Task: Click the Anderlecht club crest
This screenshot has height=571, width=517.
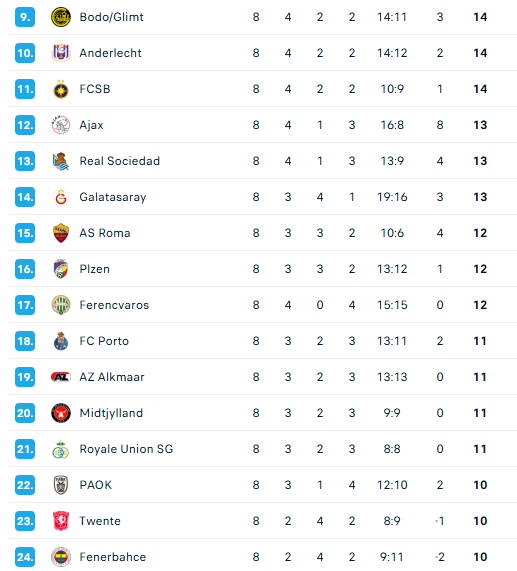Action: coord(61,53)
